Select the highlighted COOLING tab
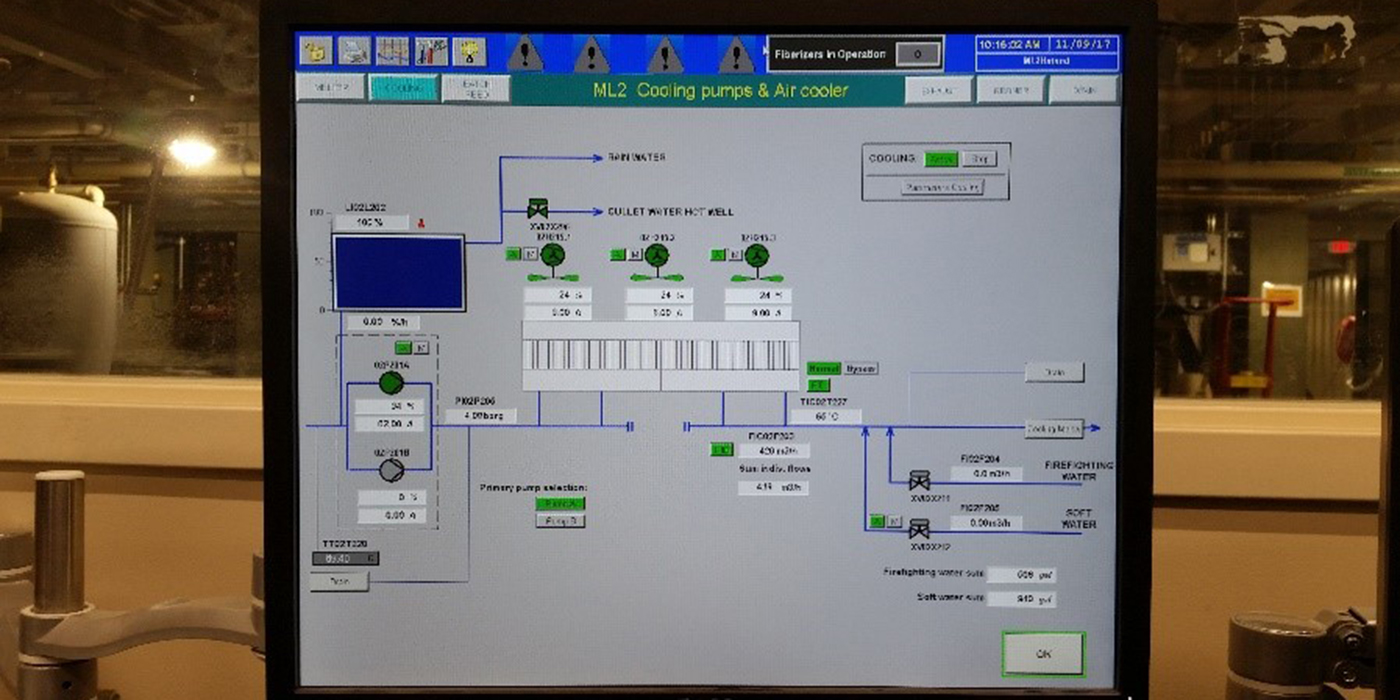The width and height of the screenshot is (1400, 700). [x=403, y=89]
